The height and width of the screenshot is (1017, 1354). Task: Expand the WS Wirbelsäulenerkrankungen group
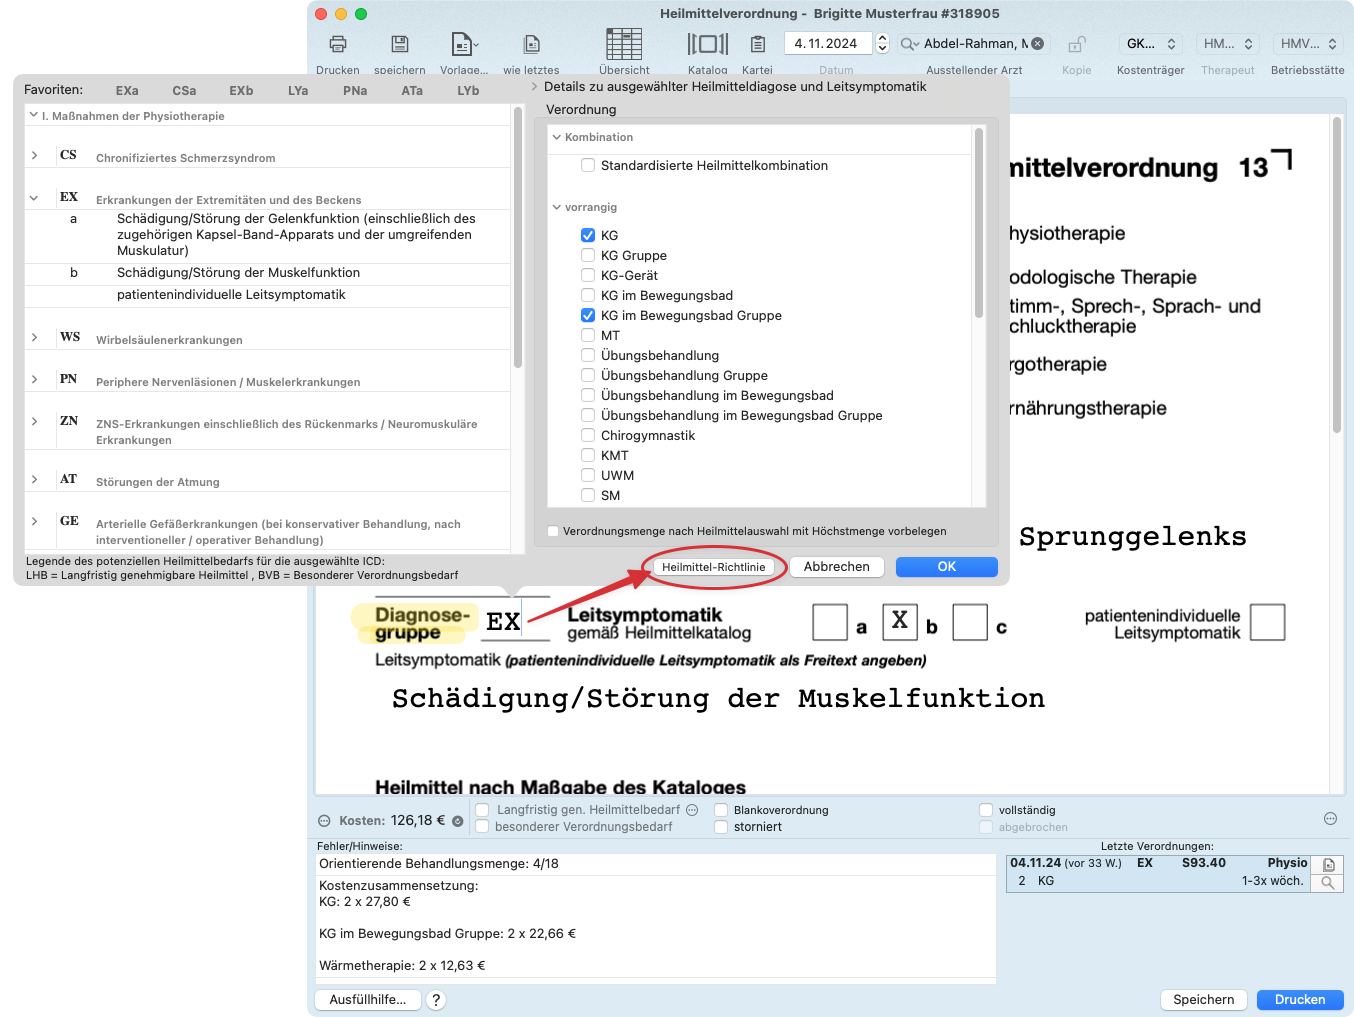click(34, 337)
